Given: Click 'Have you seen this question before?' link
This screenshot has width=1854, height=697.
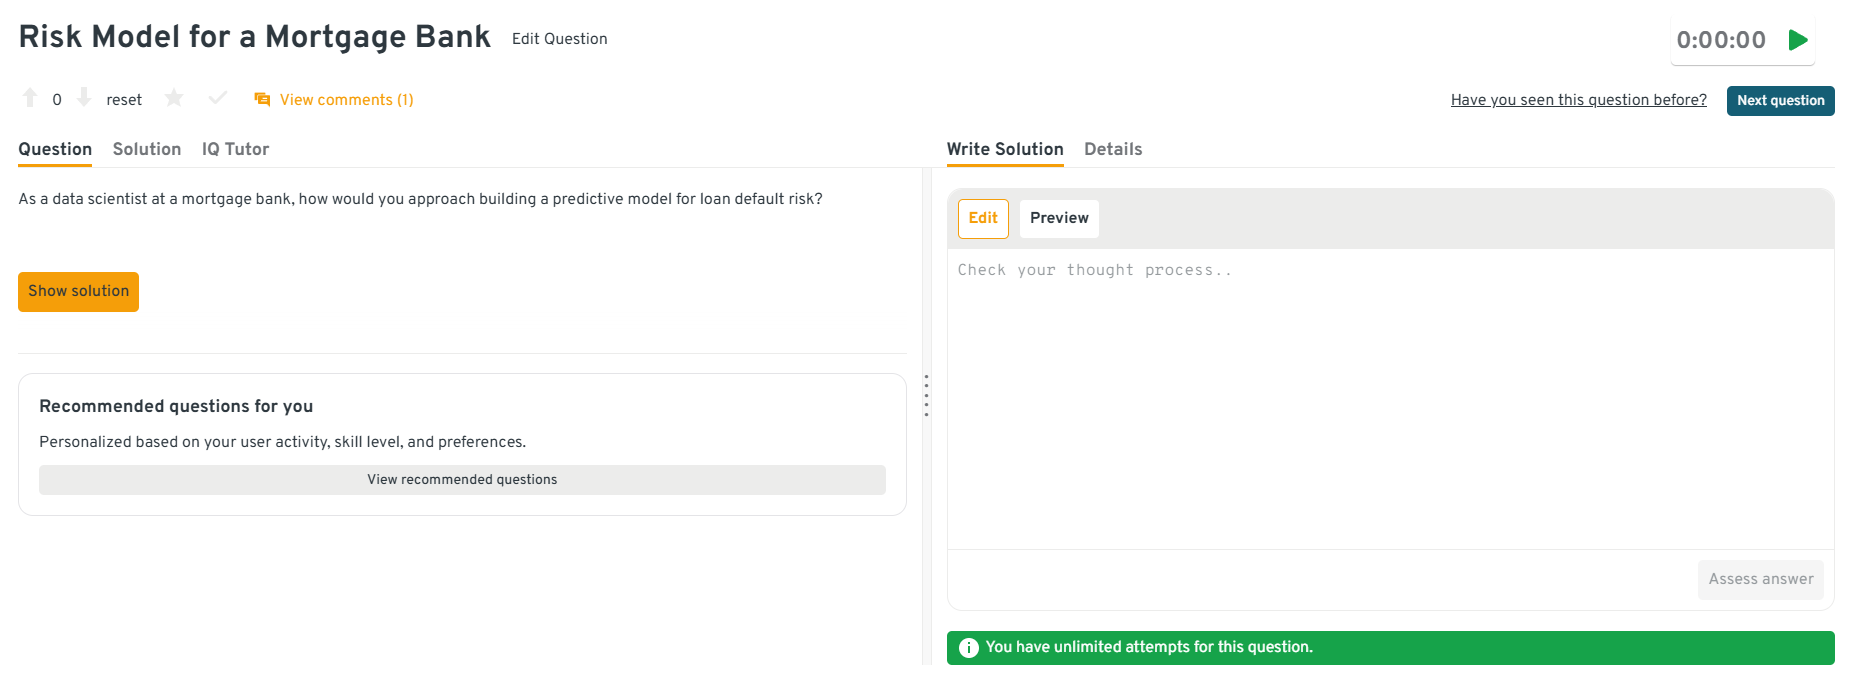Looking at the screenshot, I should click(1578, 100).
